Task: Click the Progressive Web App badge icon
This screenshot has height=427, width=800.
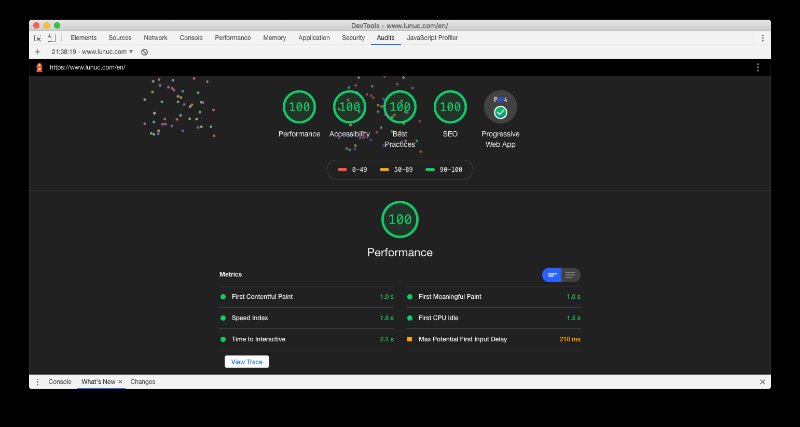Action: click(501, 107)
